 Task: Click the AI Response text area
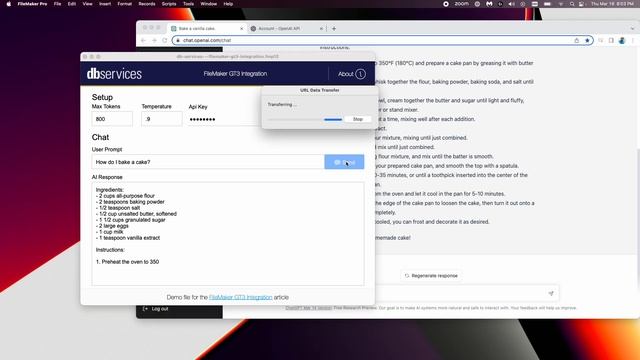(x=228, y=234)
